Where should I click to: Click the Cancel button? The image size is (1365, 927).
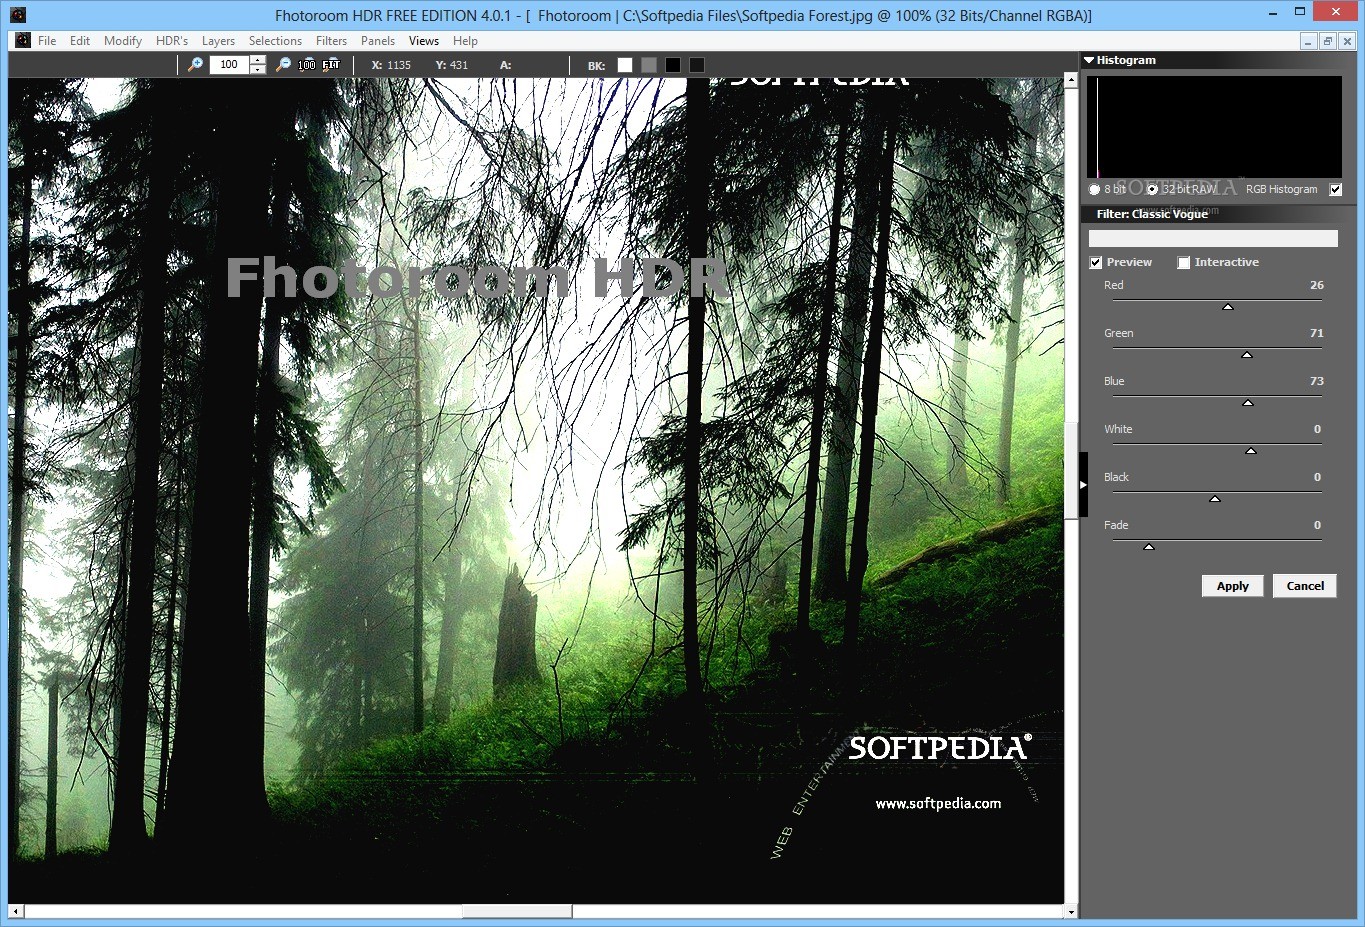point(1305,586)
